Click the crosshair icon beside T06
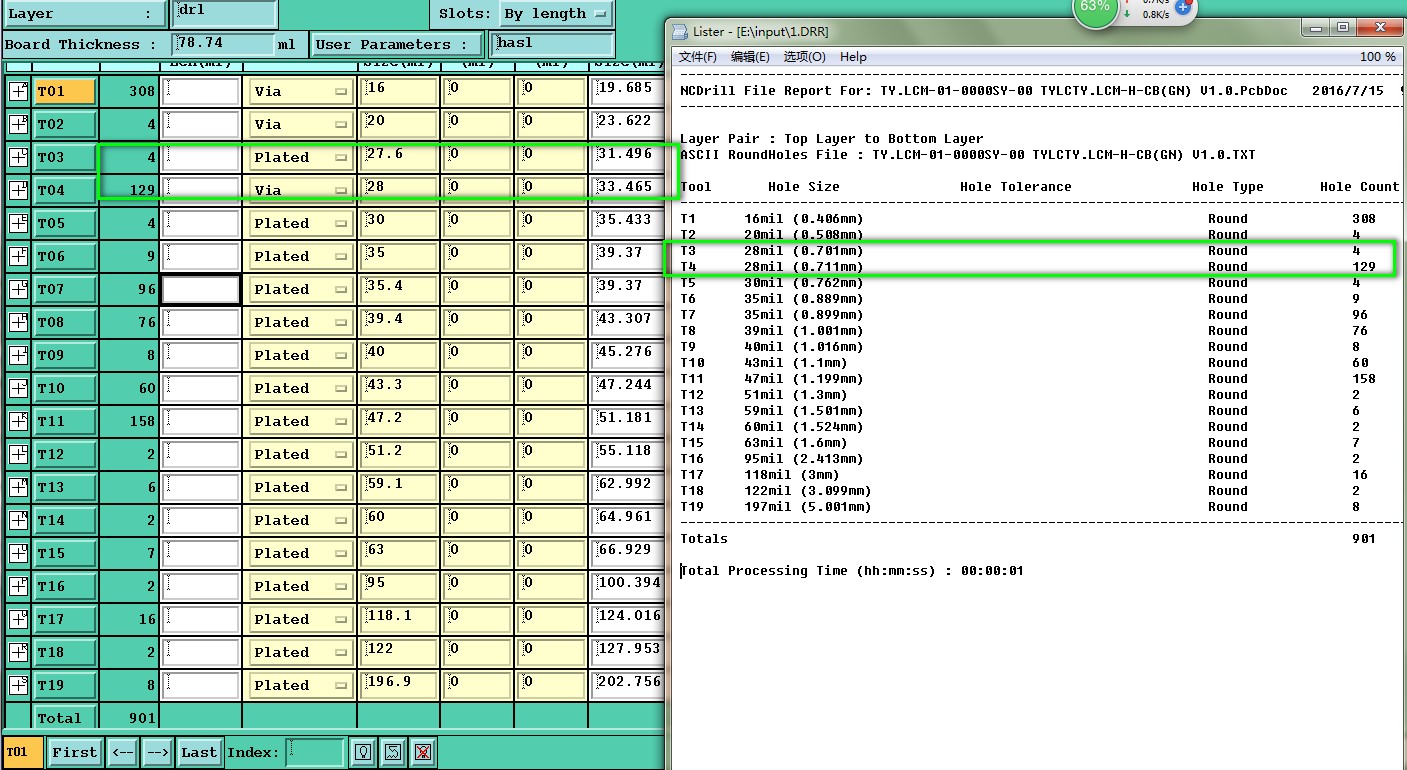The height and width of the screenshot is (770, 1407). pos(19,256)
